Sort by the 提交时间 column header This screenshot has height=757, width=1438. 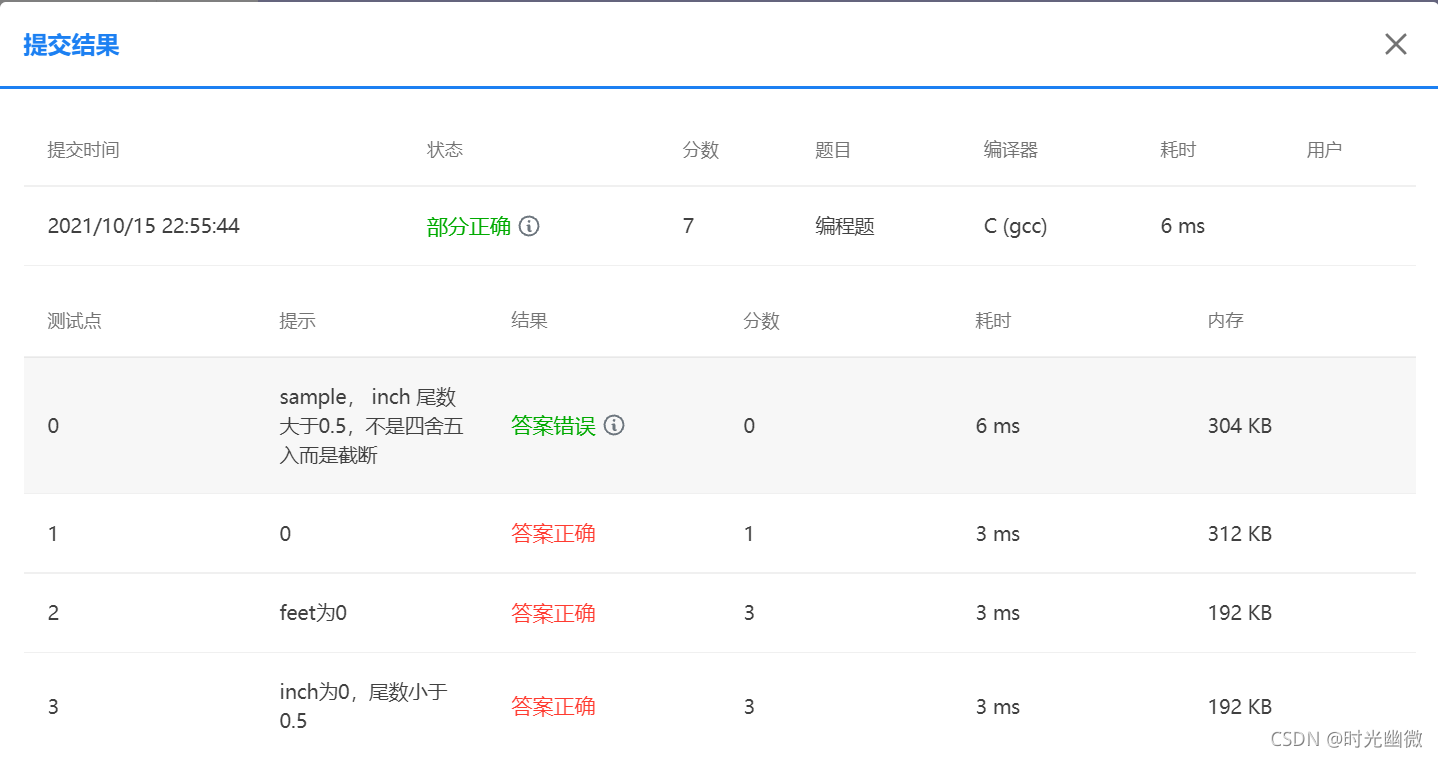tap(84, 150)
